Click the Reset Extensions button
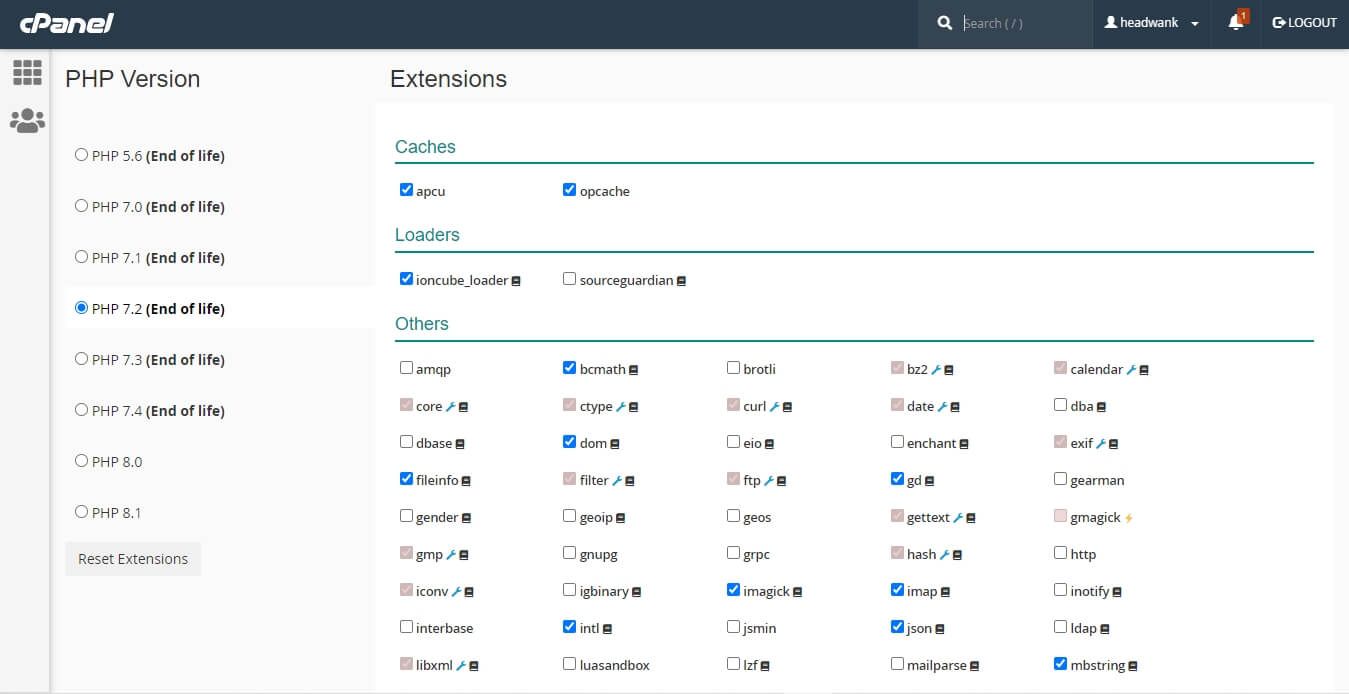This screenshot has height=694, width=1349. pyautogui.click(x=133, y=559)
